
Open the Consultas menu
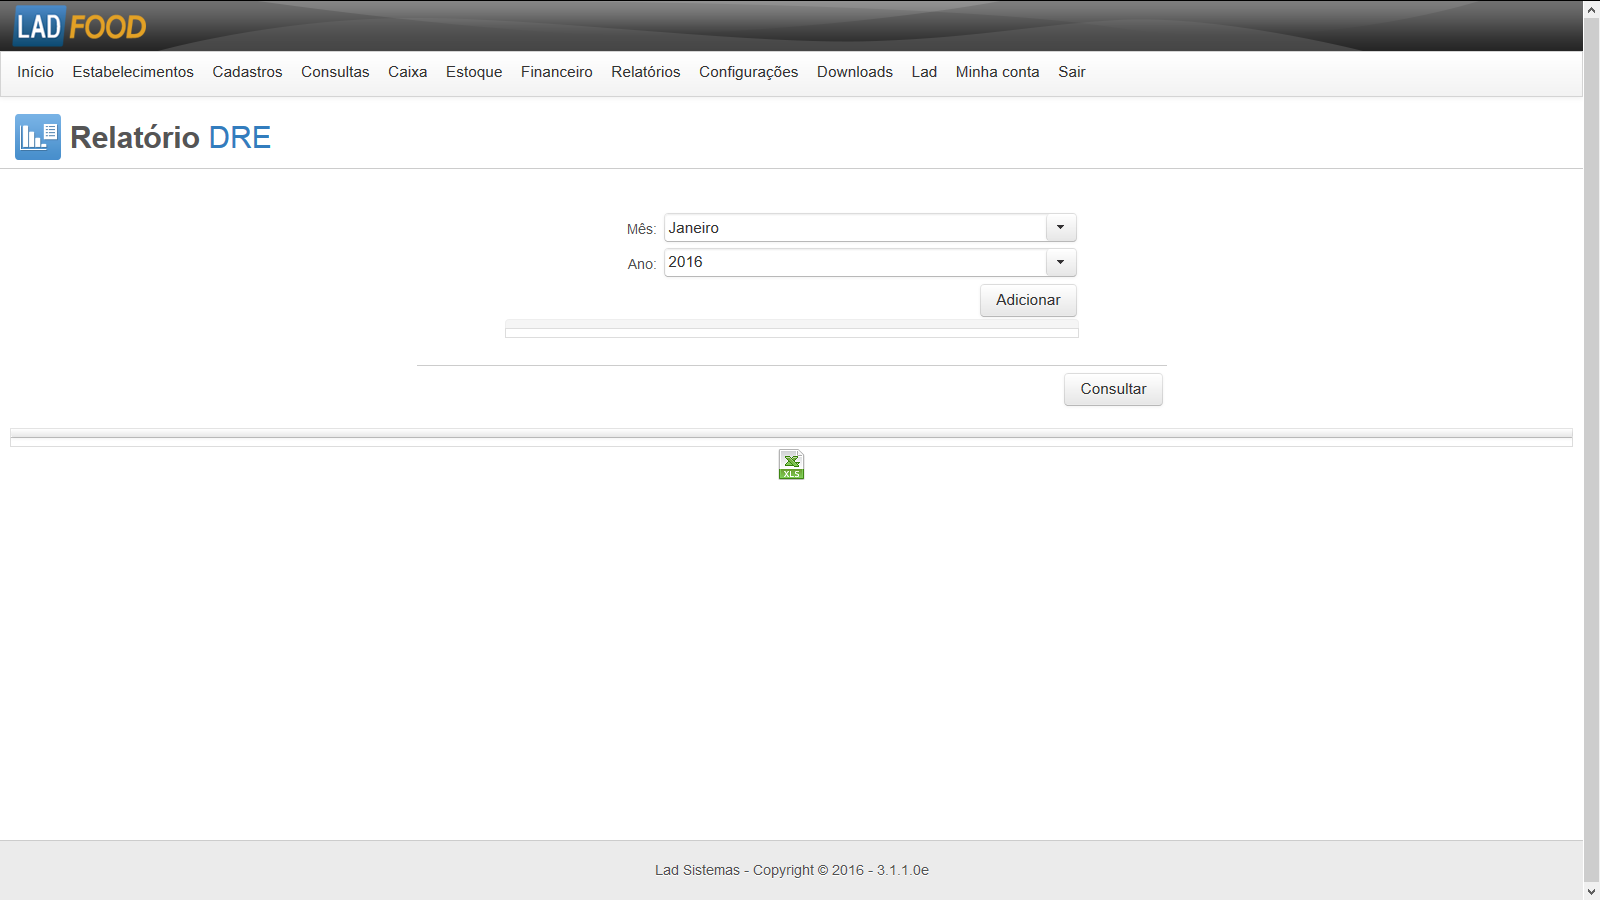(x=335, y=72)
